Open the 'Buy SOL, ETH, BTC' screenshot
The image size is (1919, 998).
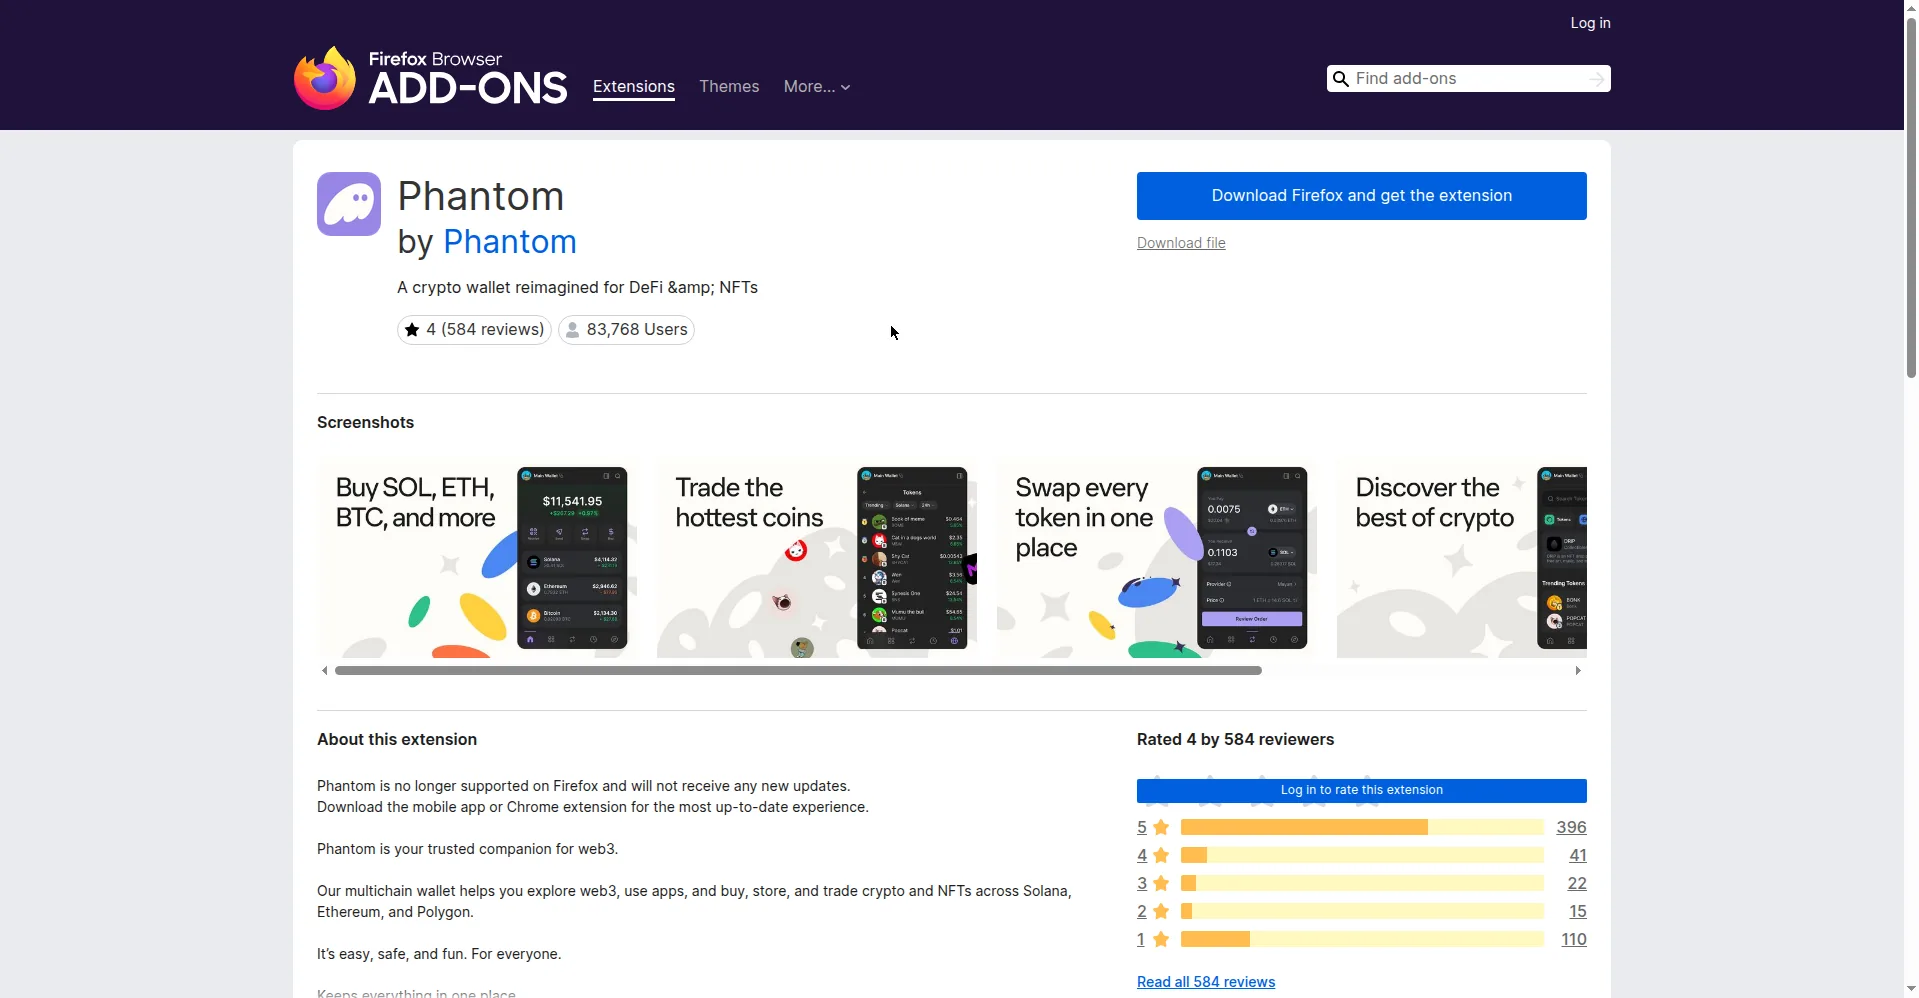(x=477, y=558)
